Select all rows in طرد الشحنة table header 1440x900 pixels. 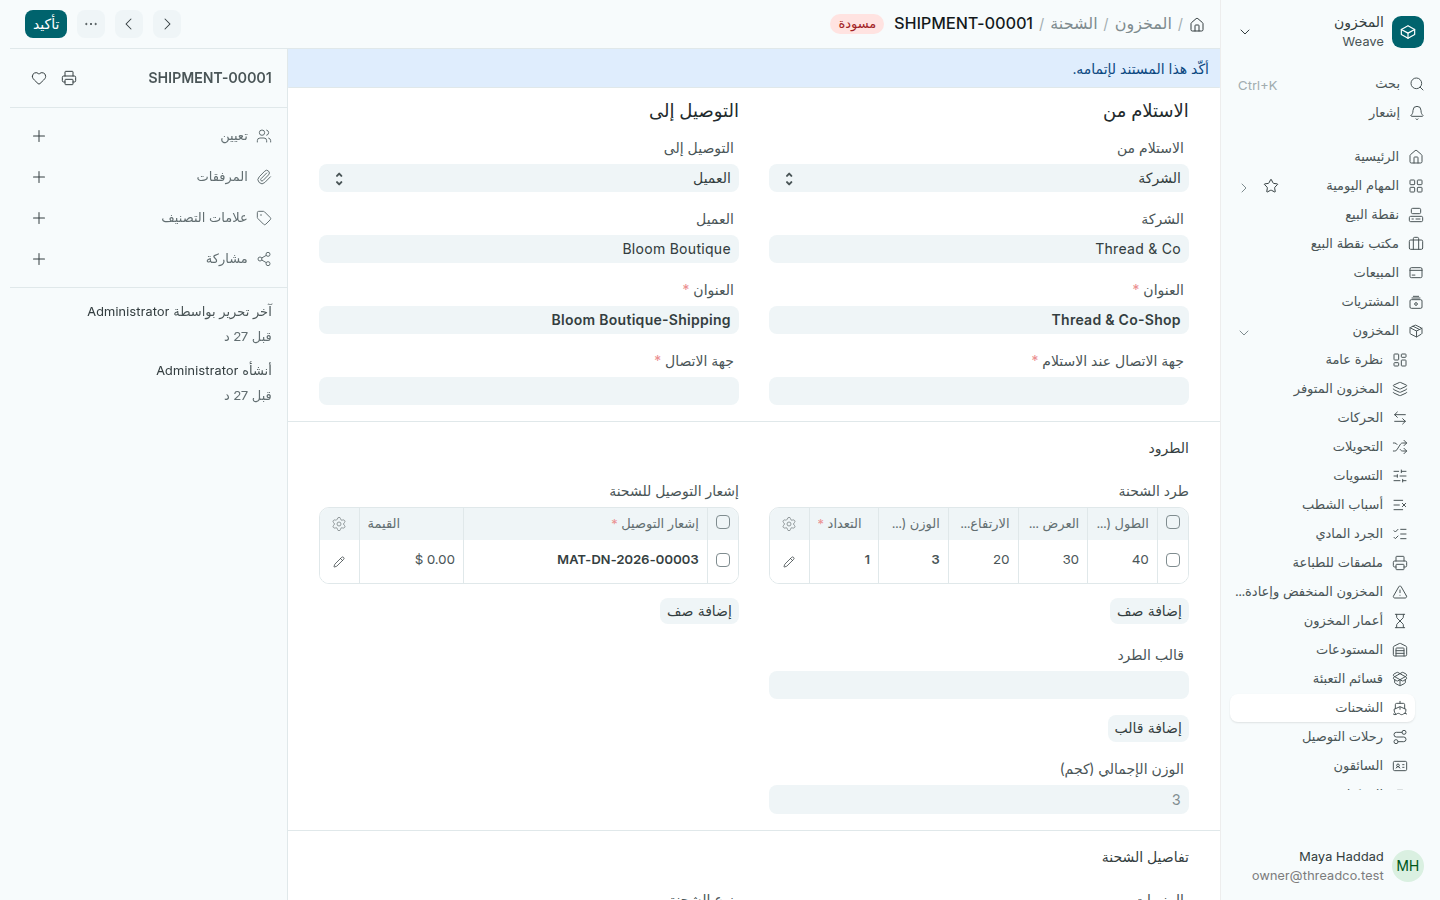[1173, 522]
